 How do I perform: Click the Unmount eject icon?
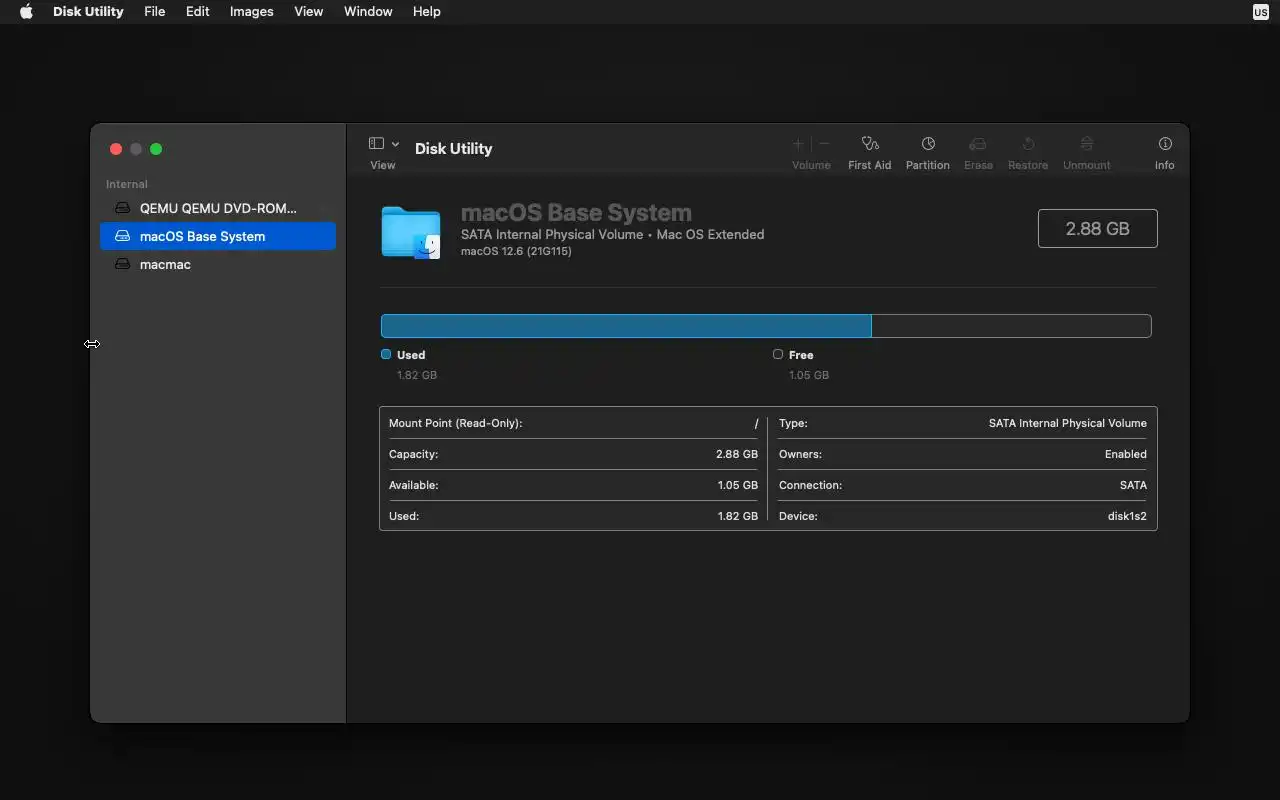pyautogui.click(x=1087, y=144)
